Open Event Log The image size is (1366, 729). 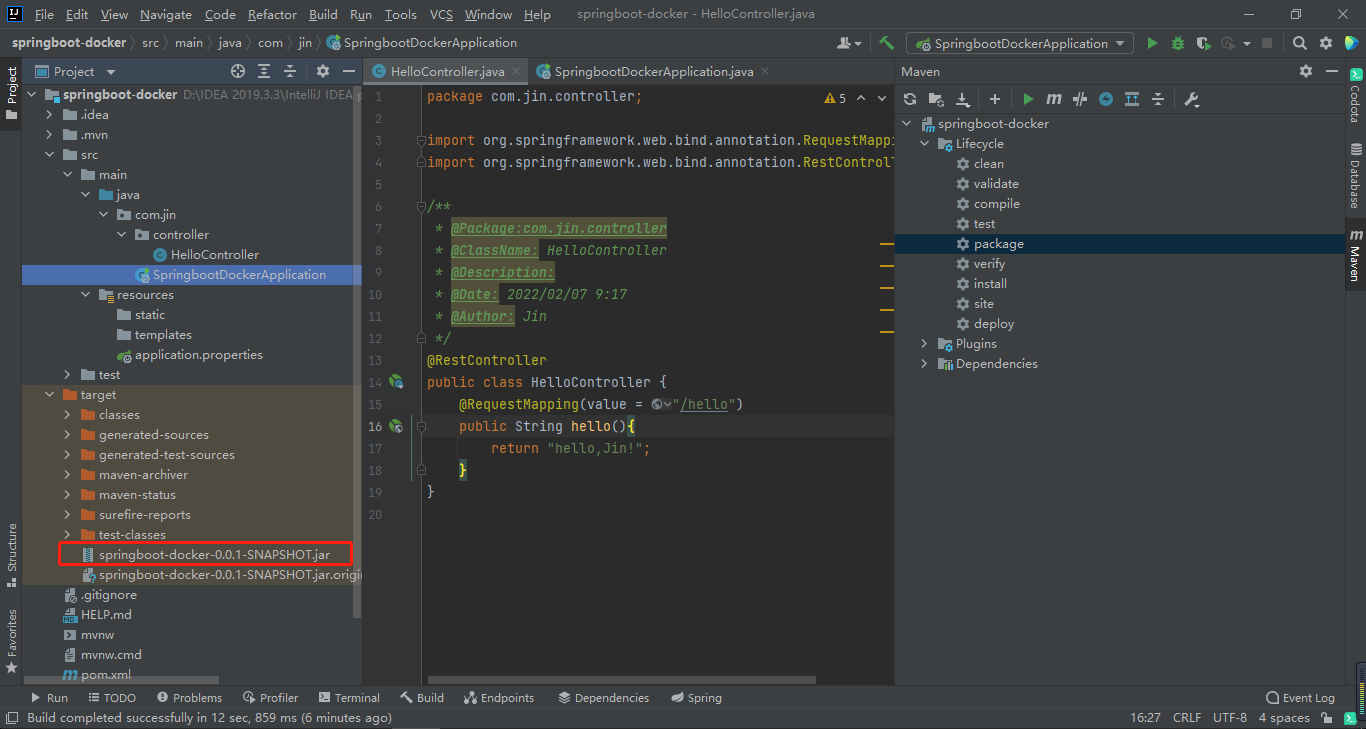1300,698
